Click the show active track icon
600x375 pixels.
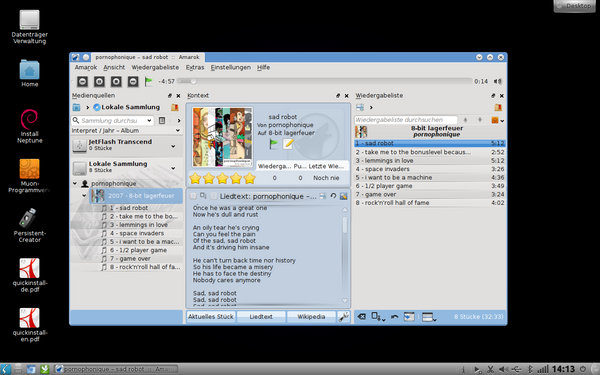(x=409, y=317)
